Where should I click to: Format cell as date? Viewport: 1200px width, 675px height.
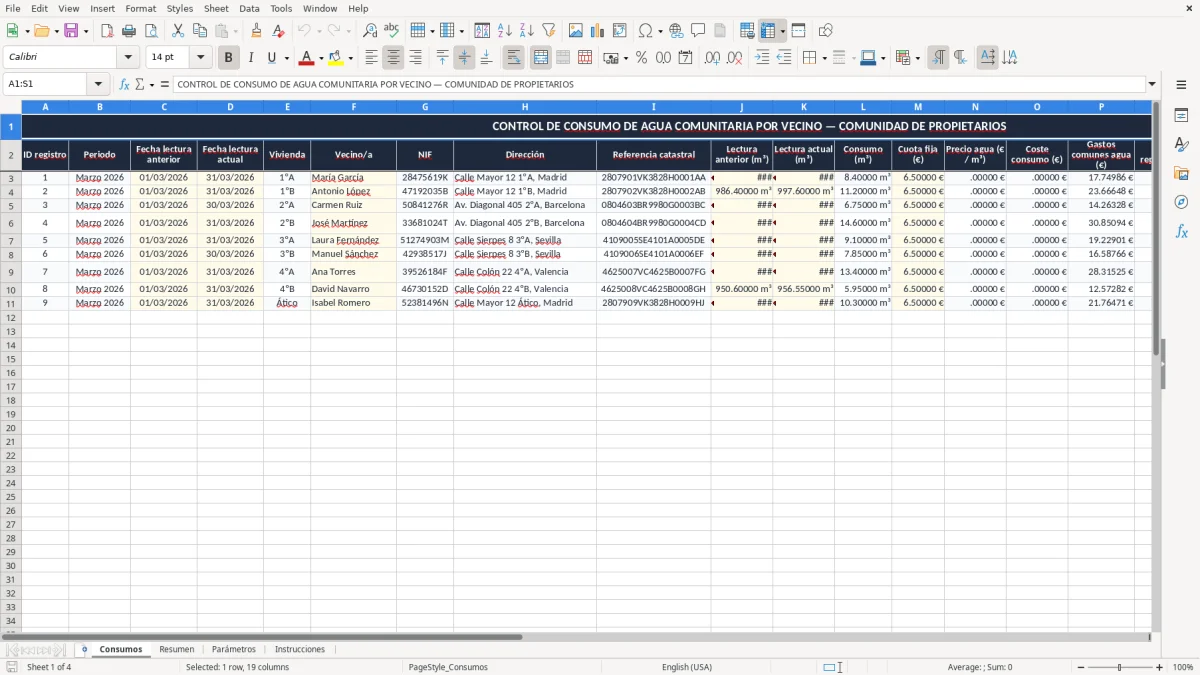click(x=685, y=58)
